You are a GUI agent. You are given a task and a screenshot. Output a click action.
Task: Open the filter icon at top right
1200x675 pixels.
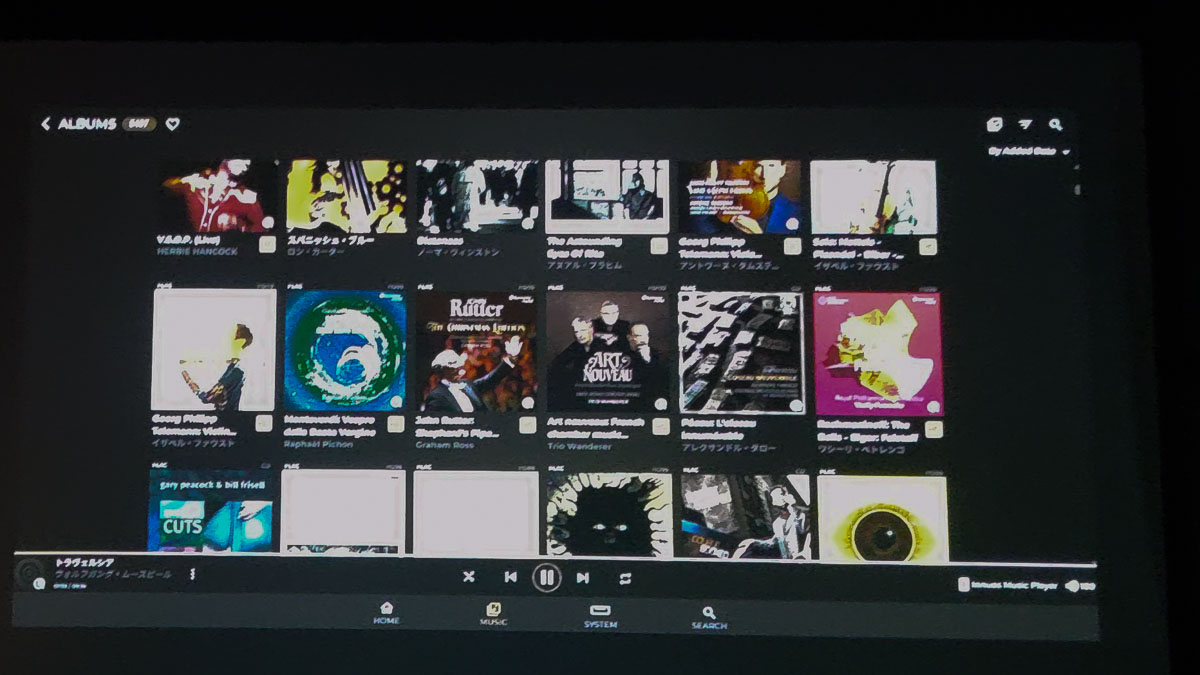pos(1025,125)
